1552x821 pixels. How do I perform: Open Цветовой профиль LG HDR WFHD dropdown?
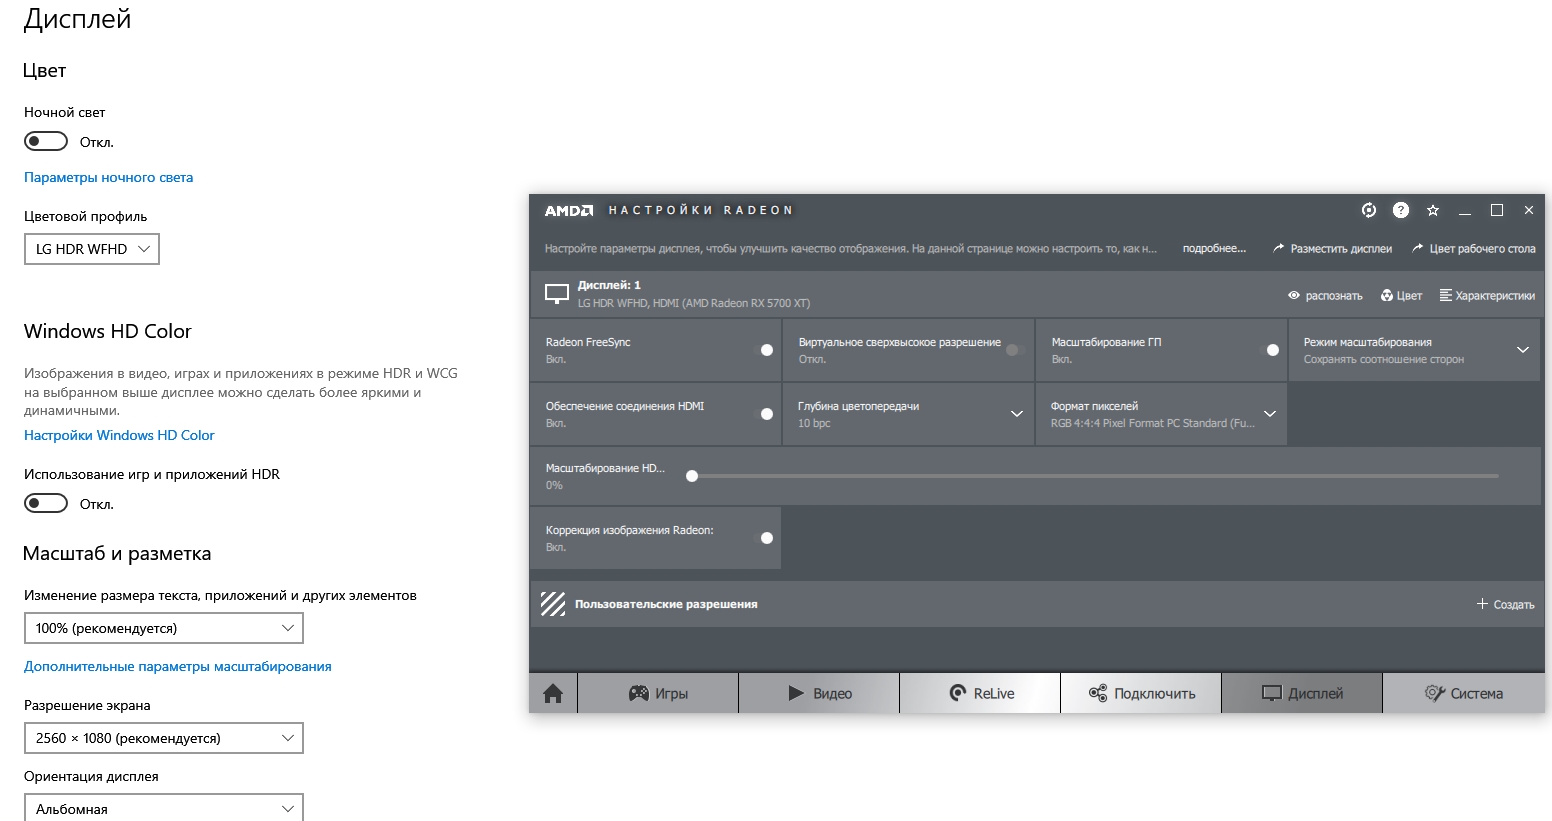[92, 249]
